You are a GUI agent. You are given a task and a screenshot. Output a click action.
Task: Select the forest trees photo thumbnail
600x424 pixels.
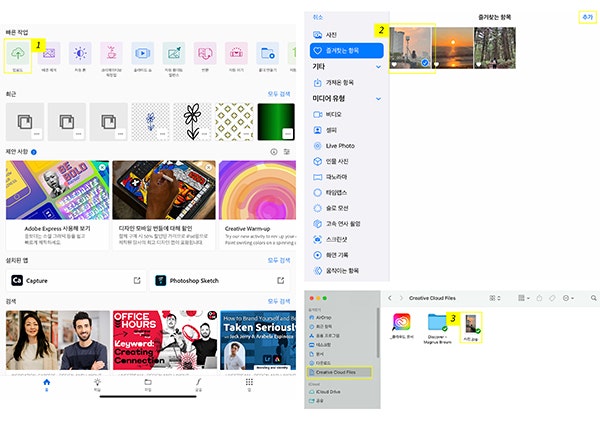(495, 48)
